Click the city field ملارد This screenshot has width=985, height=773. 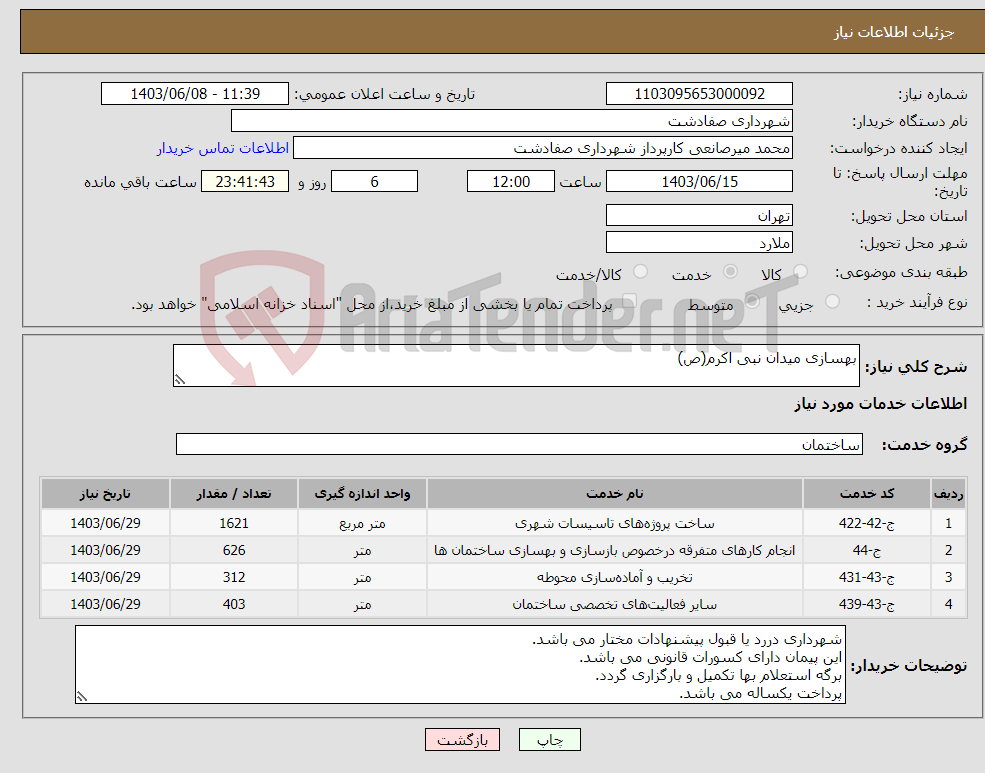[699, 242]
